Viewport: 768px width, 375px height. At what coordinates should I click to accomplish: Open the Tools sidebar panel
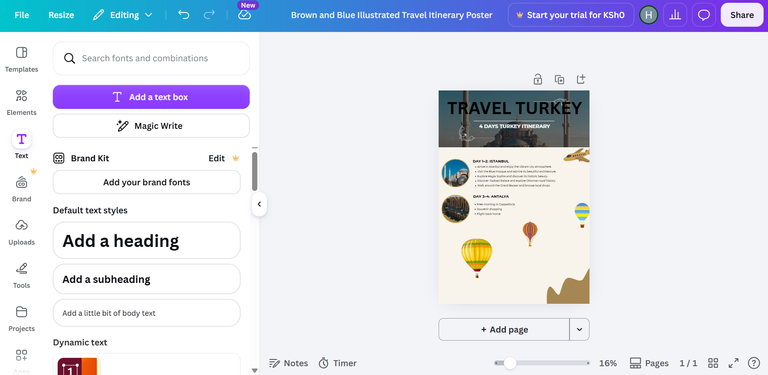pyautogui.click(x=22, y=275)
